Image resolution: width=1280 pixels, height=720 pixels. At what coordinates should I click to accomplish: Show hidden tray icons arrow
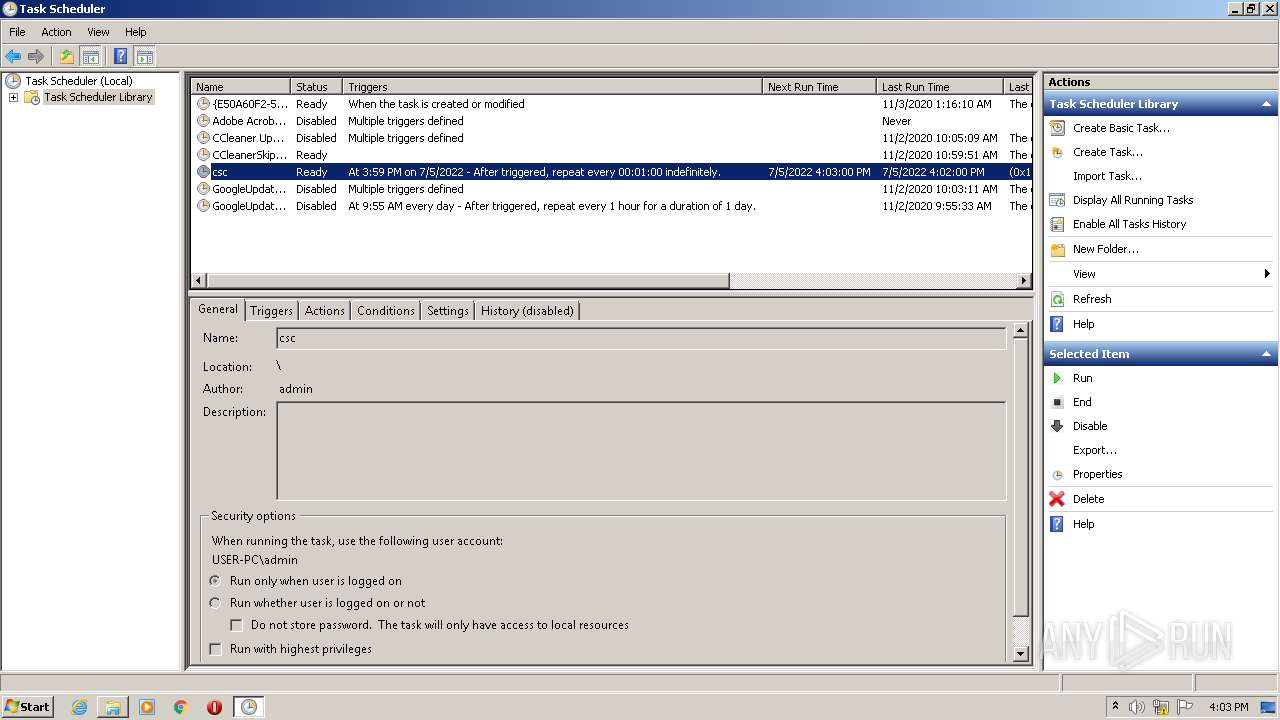click(1115, 707)
